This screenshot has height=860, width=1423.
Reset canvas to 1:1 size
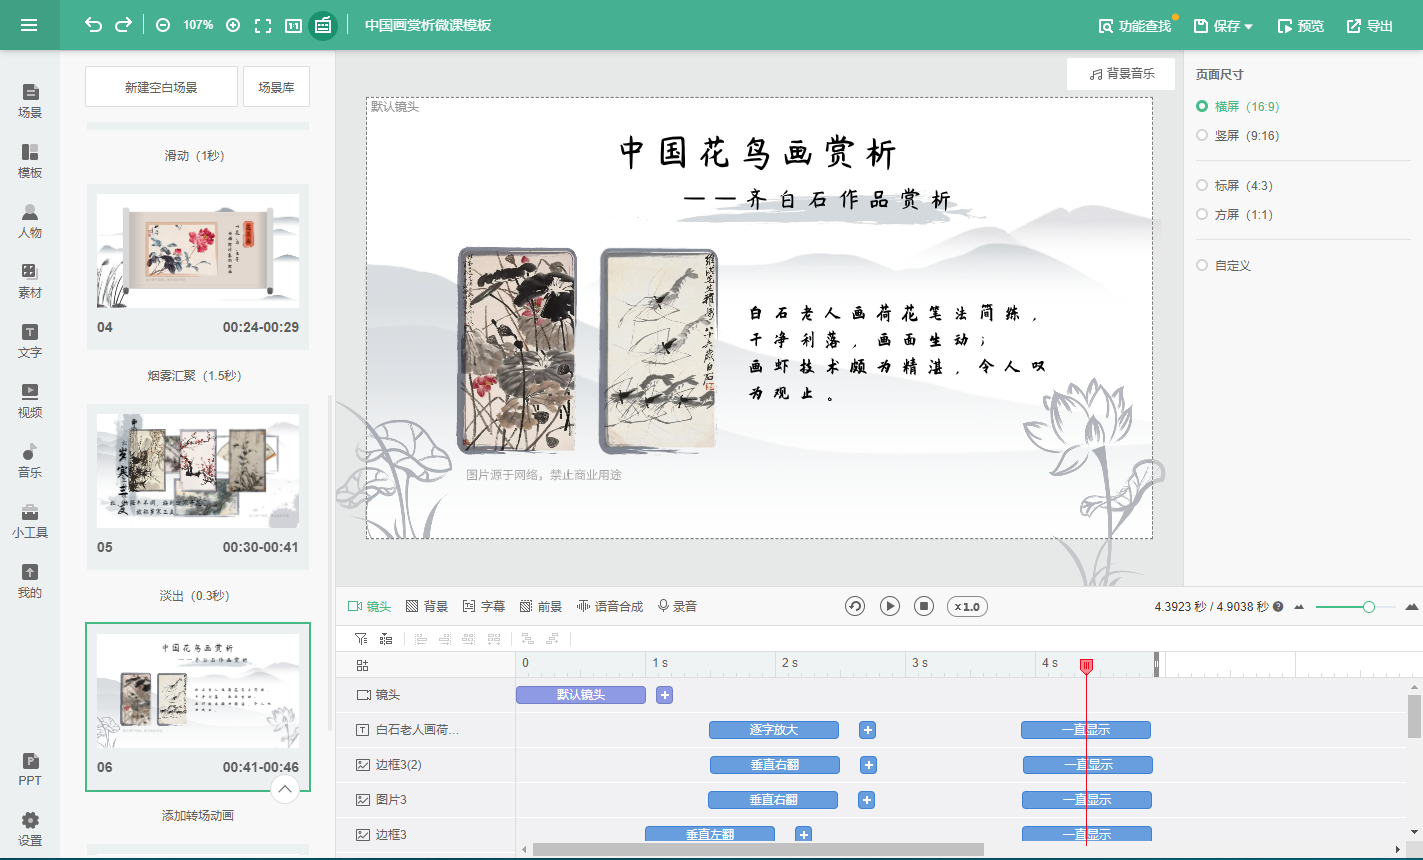[293, 25]
